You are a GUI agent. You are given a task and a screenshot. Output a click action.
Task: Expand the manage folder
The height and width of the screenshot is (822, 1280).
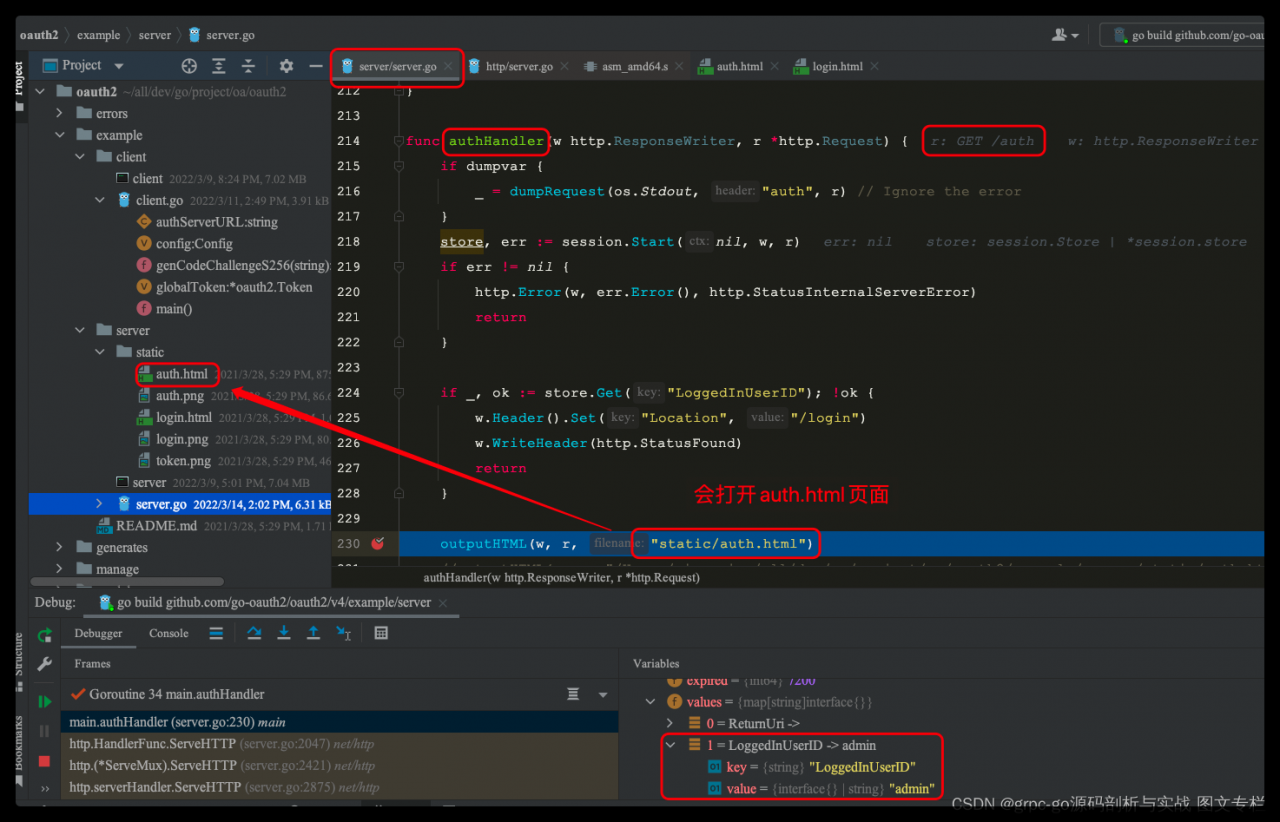coord(60,569)
